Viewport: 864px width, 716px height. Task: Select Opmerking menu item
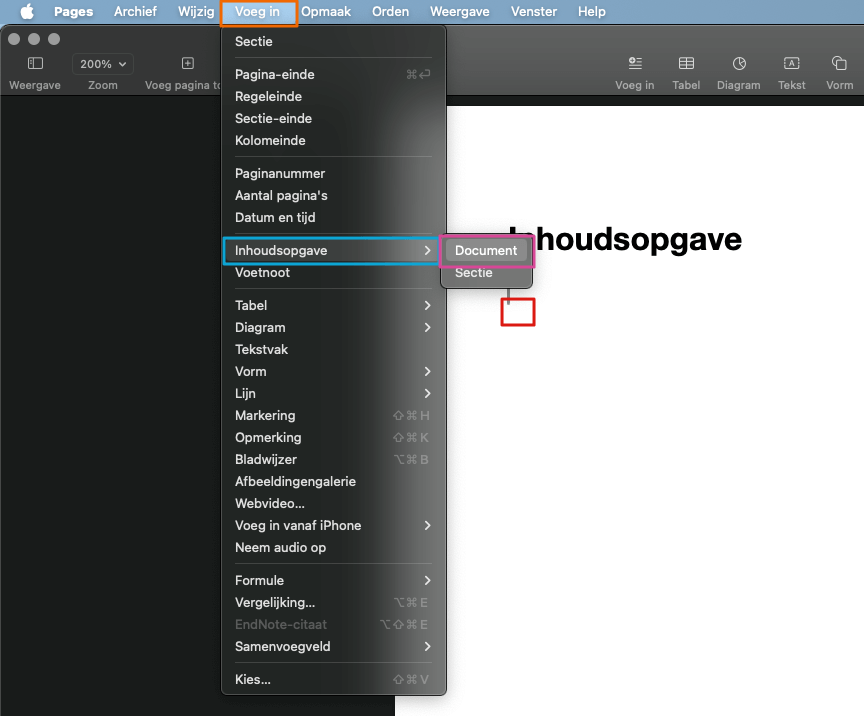[333, 438]
